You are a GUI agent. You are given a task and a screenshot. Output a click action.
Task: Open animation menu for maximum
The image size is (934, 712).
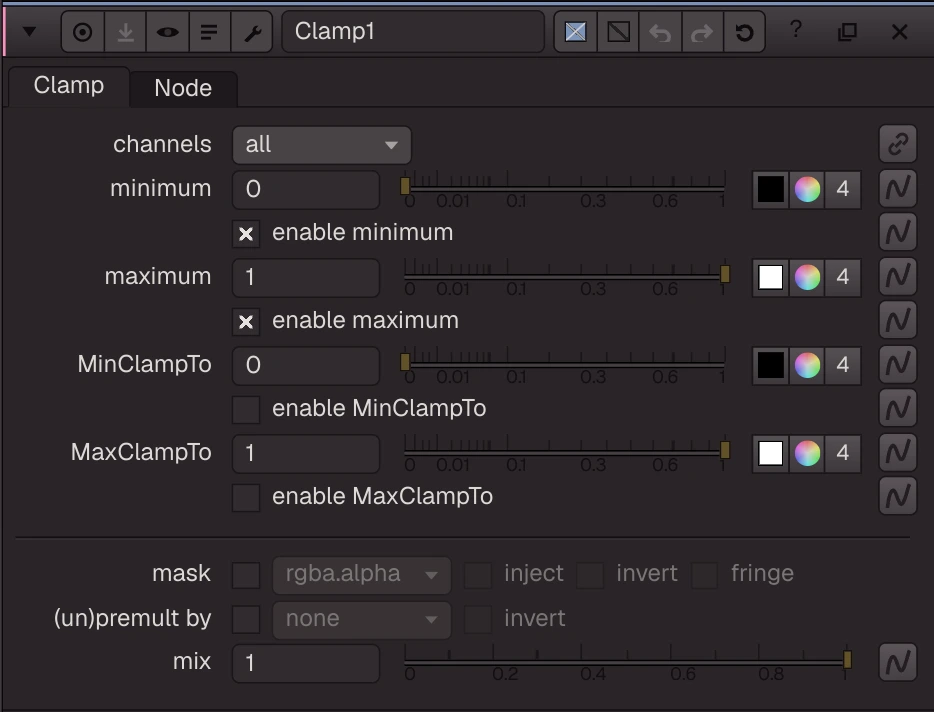[x=898, y=276]
